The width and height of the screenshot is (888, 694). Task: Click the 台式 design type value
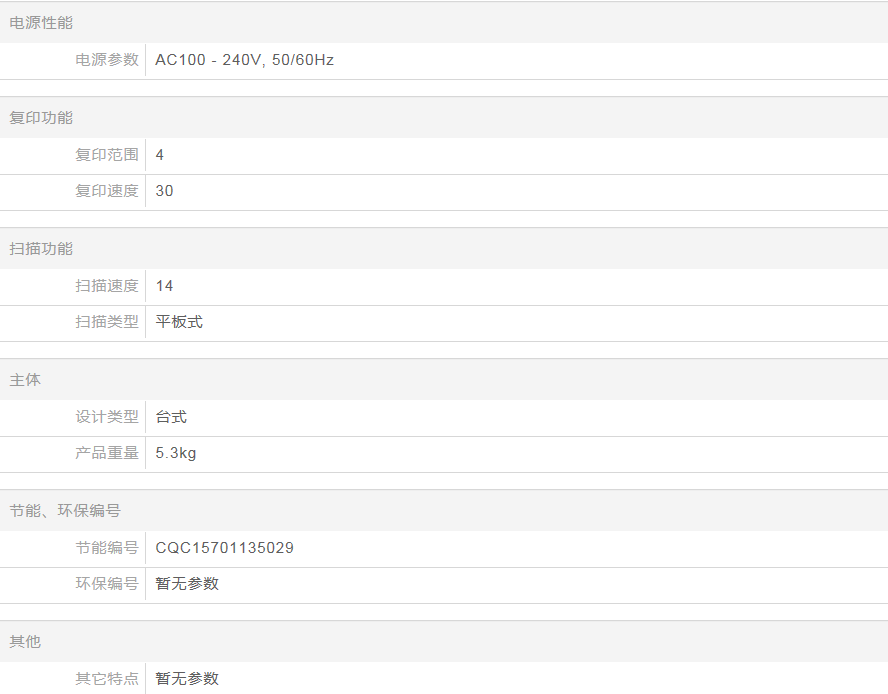tap(171, 417)
